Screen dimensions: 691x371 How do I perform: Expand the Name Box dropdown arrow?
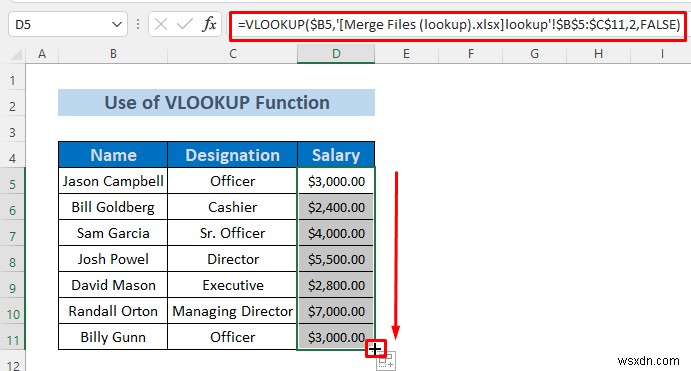(x=117, y=24)
